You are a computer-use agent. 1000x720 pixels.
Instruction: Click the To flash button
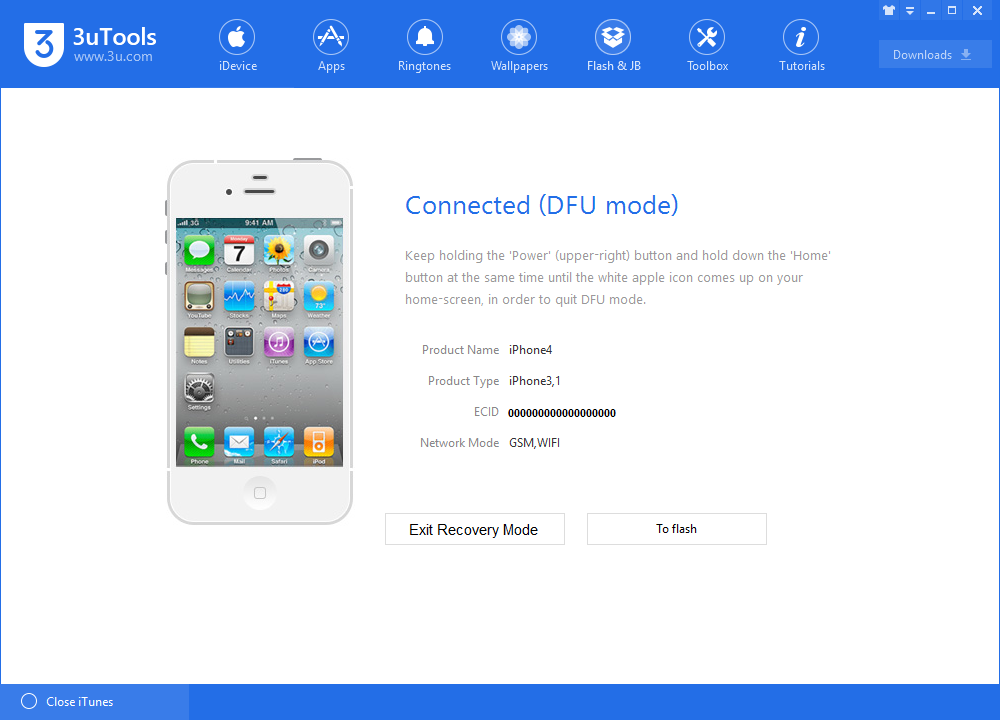(x=677, y=529)
